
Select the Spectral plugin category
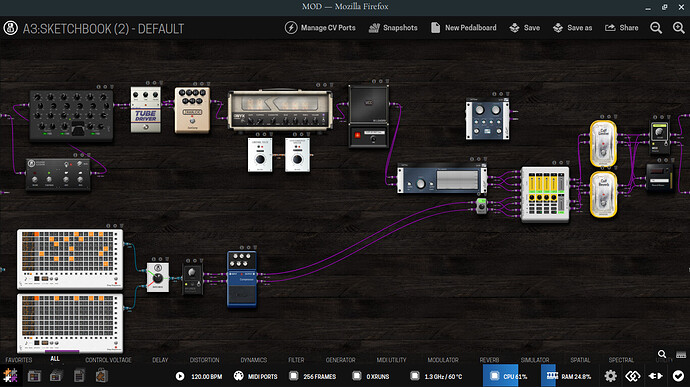(x=621, y=360)
